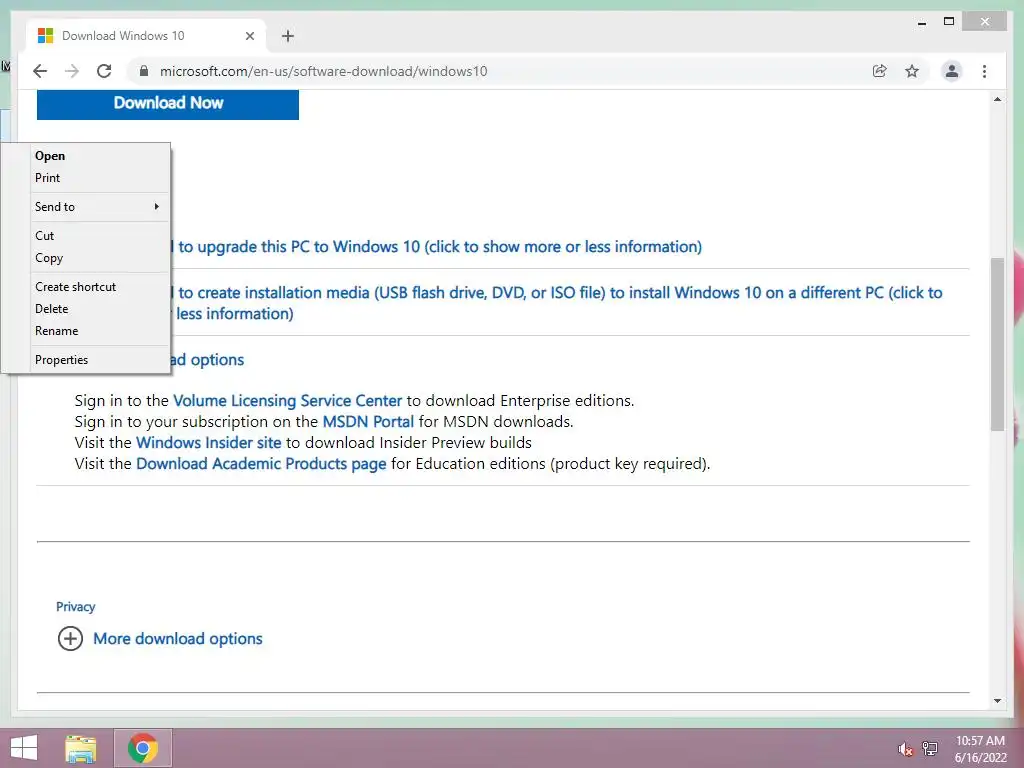Image resolution: width=1024 pixels, height=768 pixels.
Task: Open the share this page icon
Action: click(x=880, y=71)
